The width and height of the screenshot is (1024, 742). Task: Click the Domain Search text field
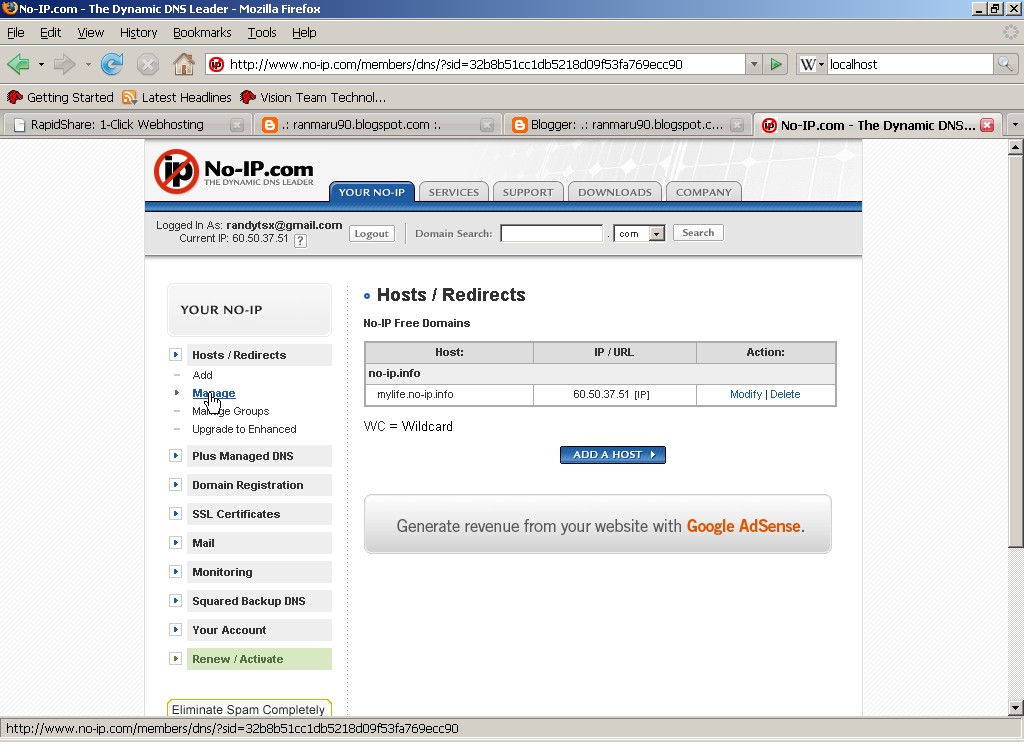tap(552, 233)
